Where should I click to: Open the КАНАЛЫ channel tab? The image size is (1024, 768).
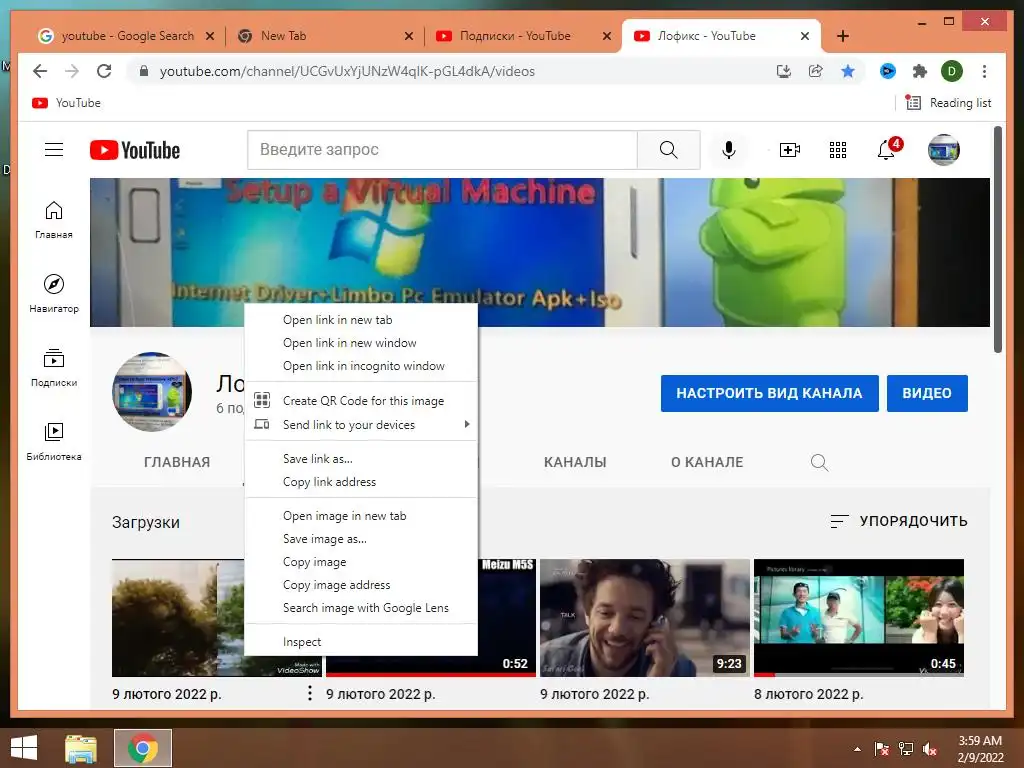[575, 462]
